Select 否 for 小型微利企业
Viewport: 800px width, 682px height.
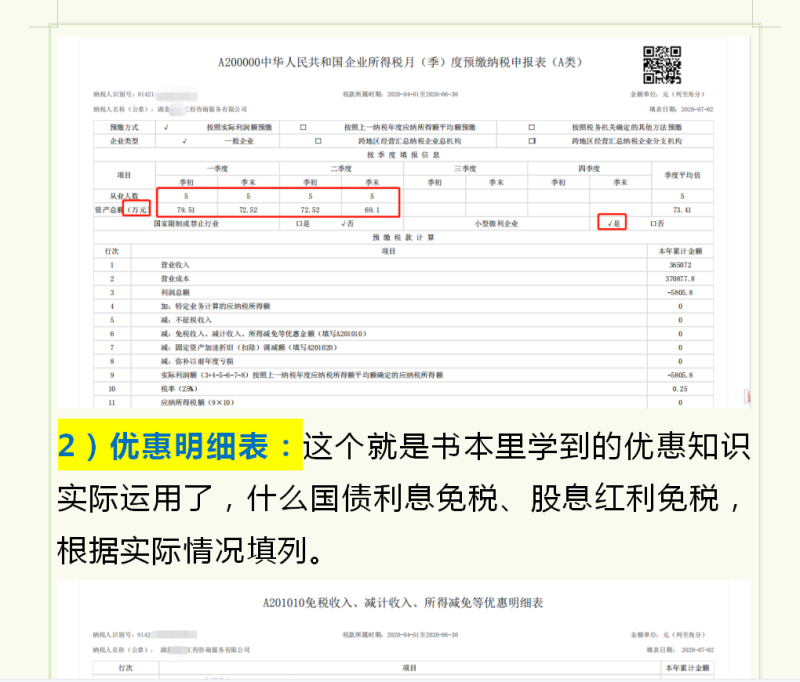pyautogui.click(x=655, y=223)
